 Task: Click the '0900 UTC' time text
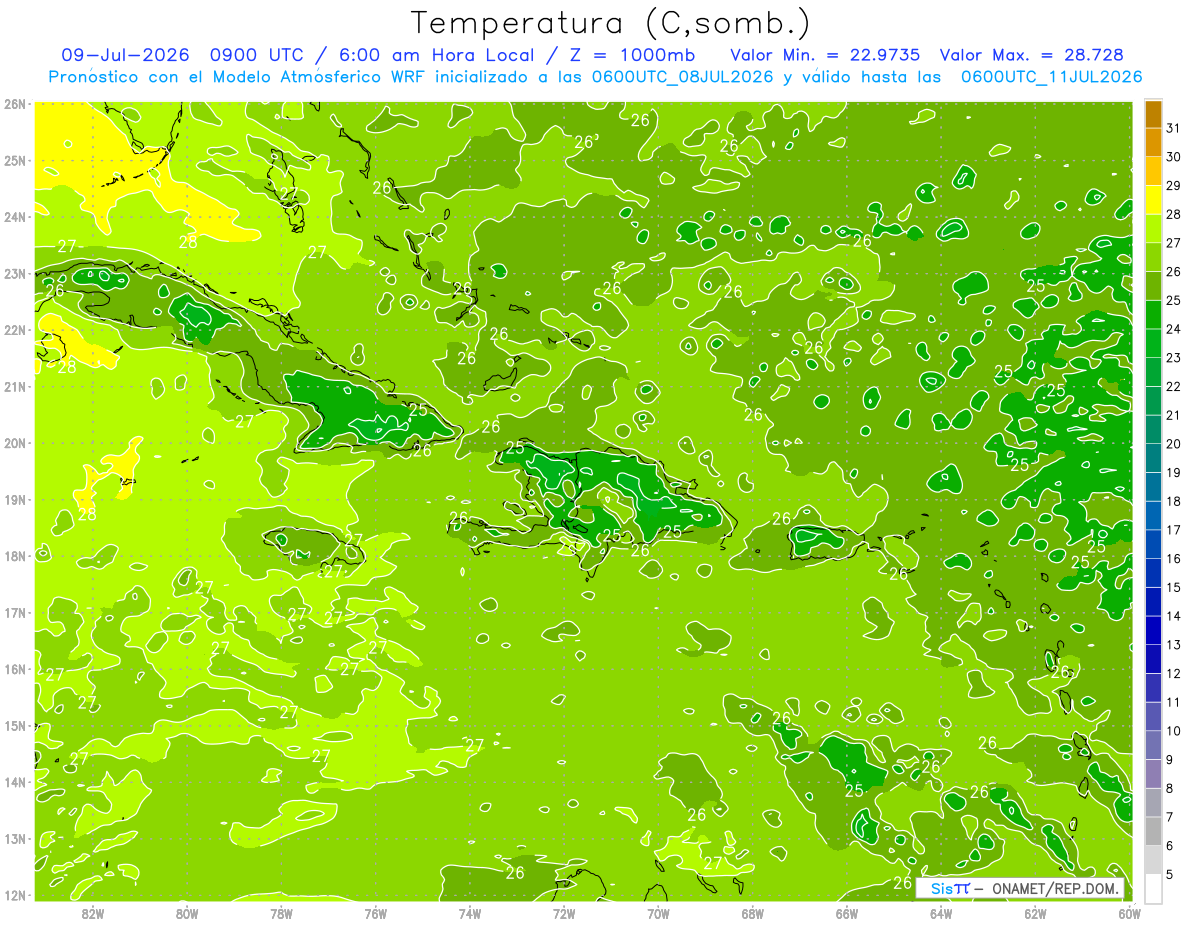[260, 55]
